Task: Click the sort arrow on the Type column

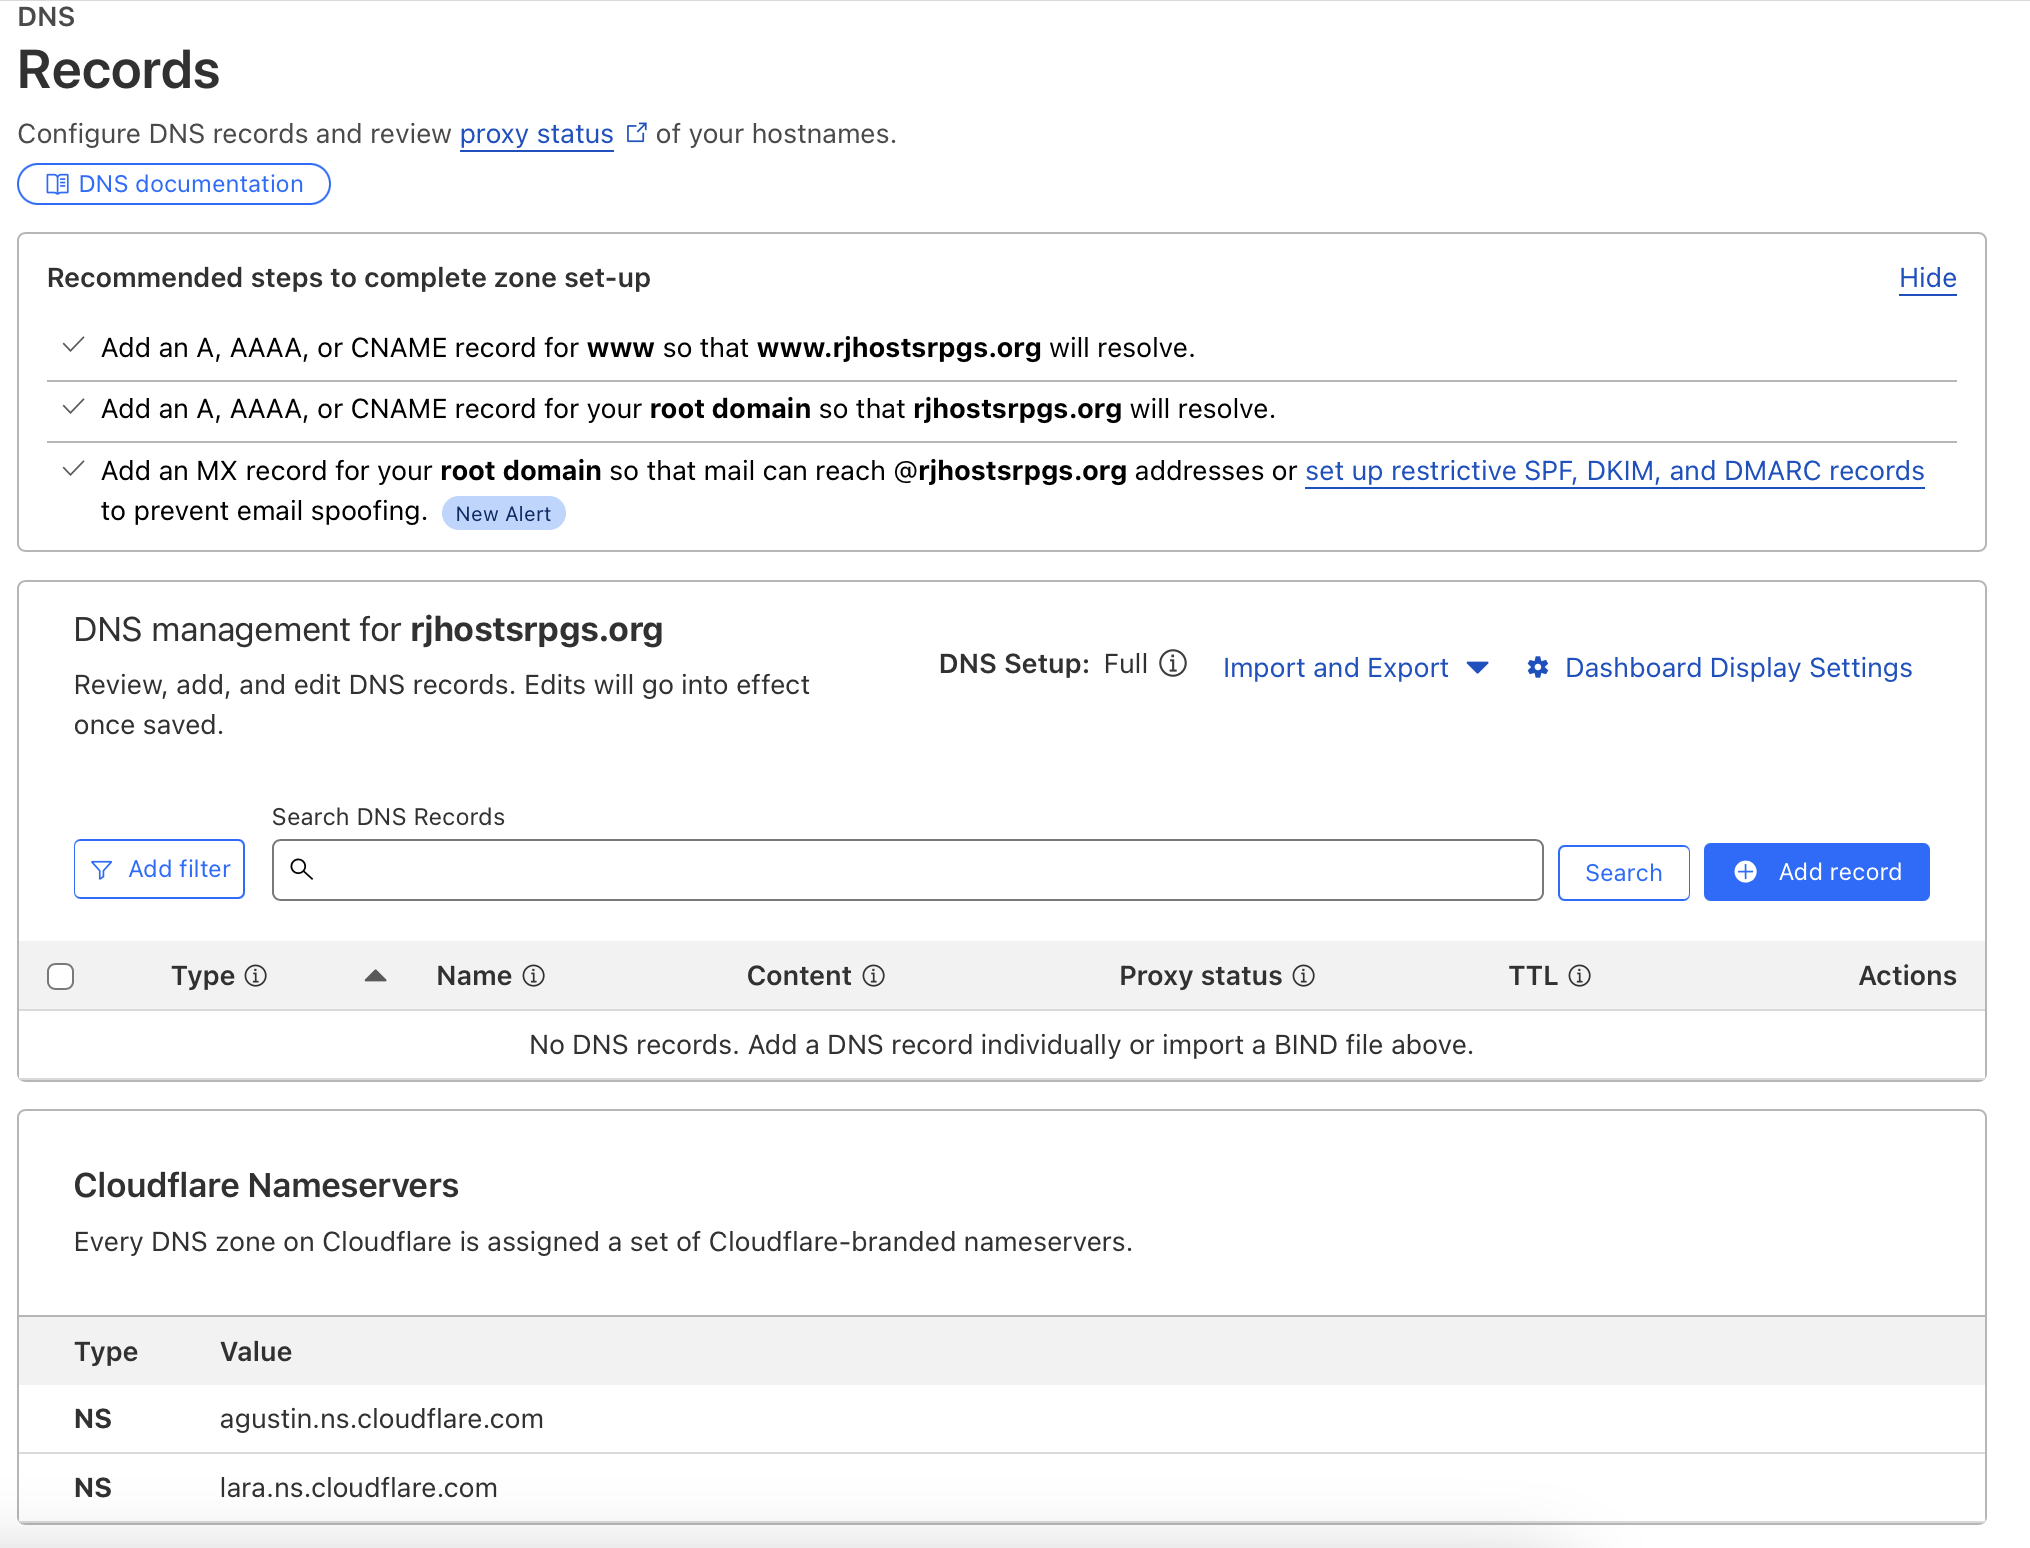Action: [375, 976]
